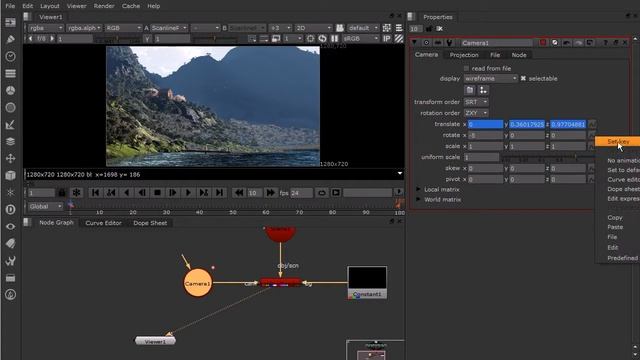Screen dimensions: 640x360
Task: Switch to the Curve Editor tab
Action: (103, 223)
